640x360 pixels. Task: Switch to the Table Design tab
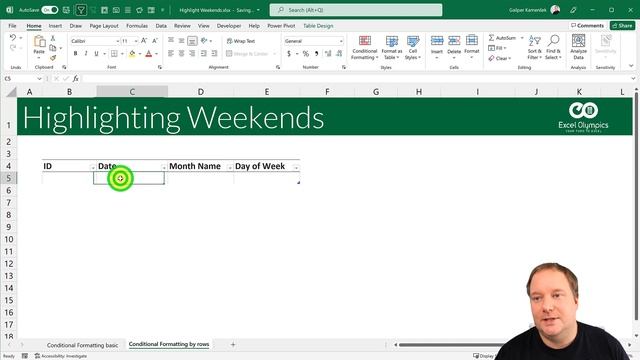(318, 26)
